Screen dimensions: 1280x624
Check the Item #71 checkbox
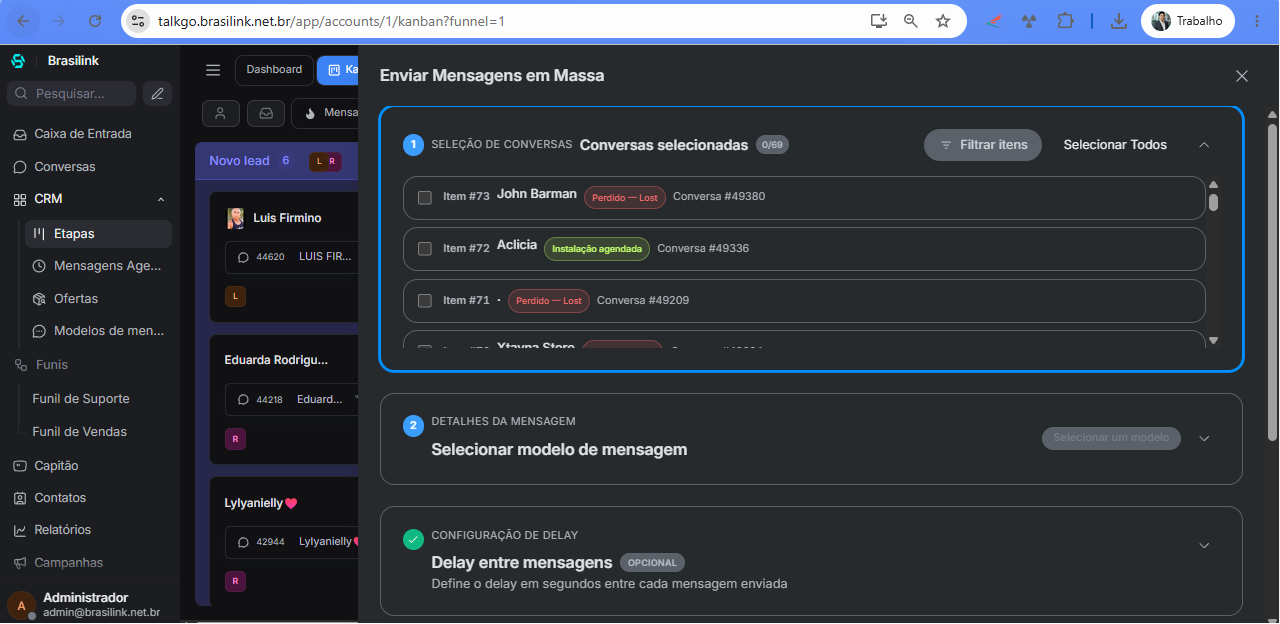[x=425, y=300]
